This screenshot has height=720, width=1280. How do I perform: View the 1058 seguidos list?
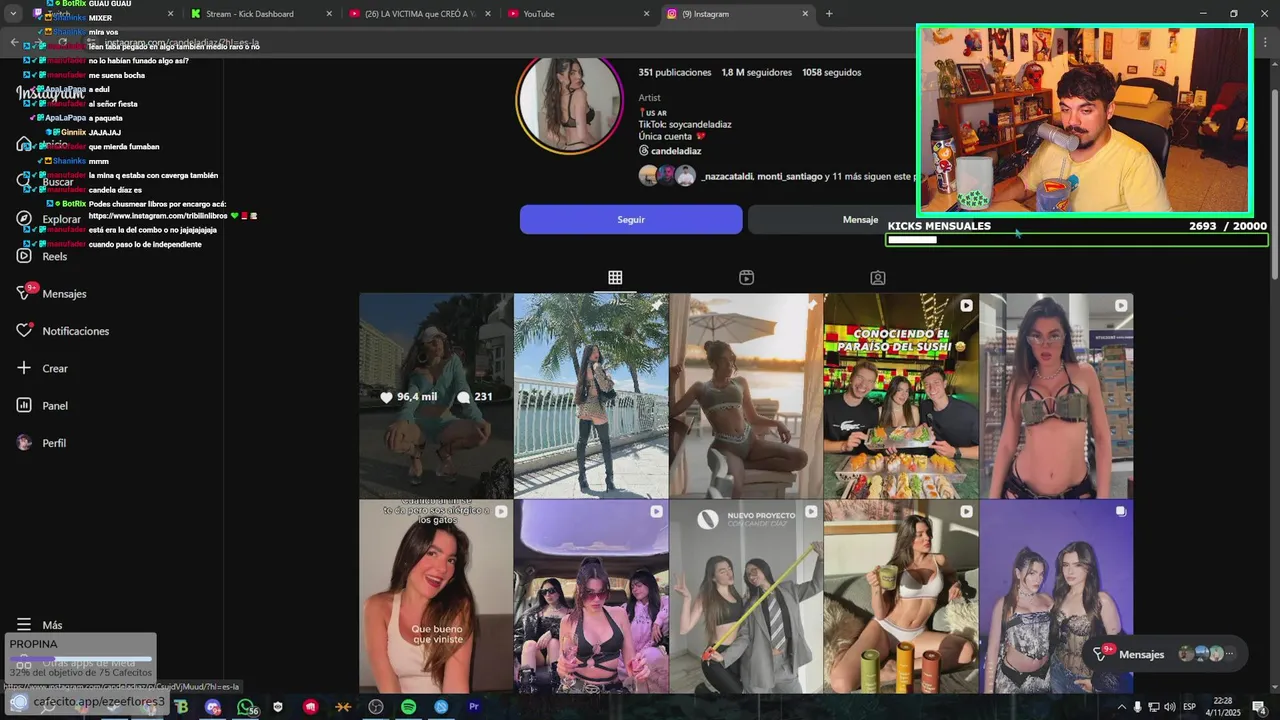point(831,72)
